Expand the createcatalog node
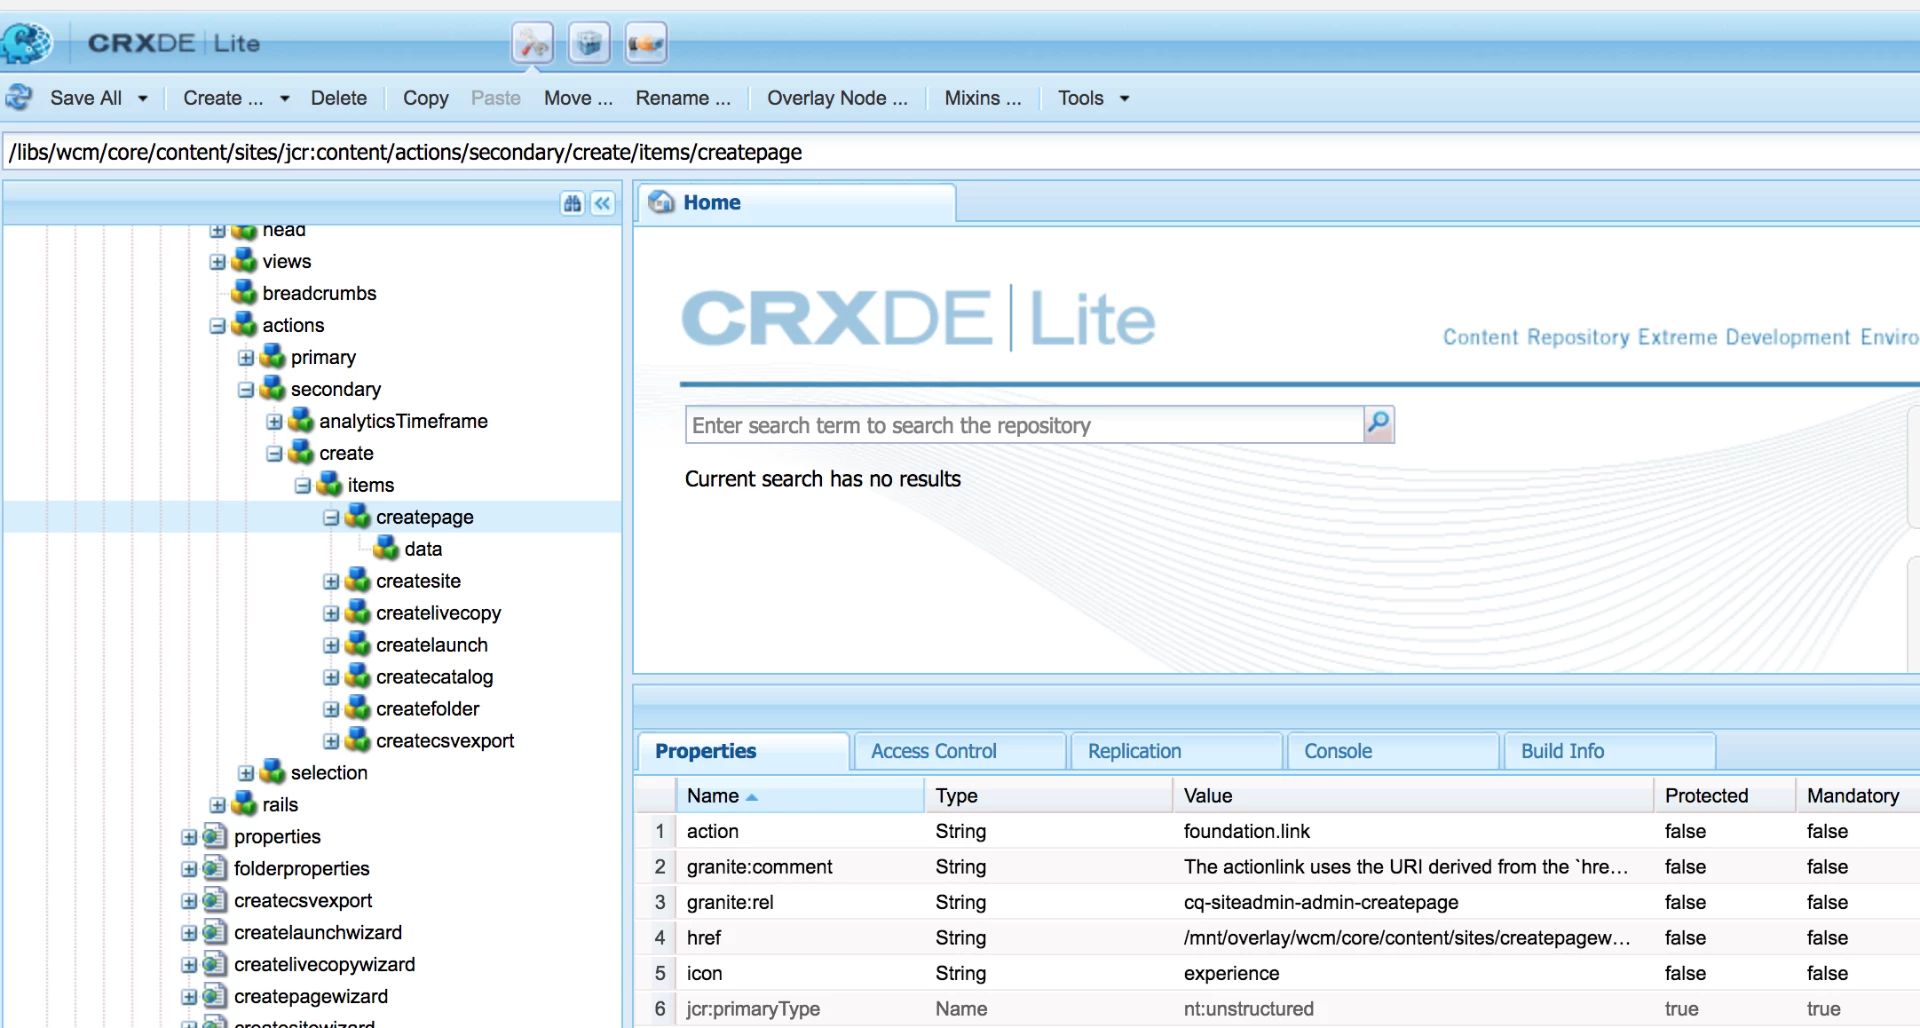Screen dimensions: 1920x1028 [x=331, y=678]
